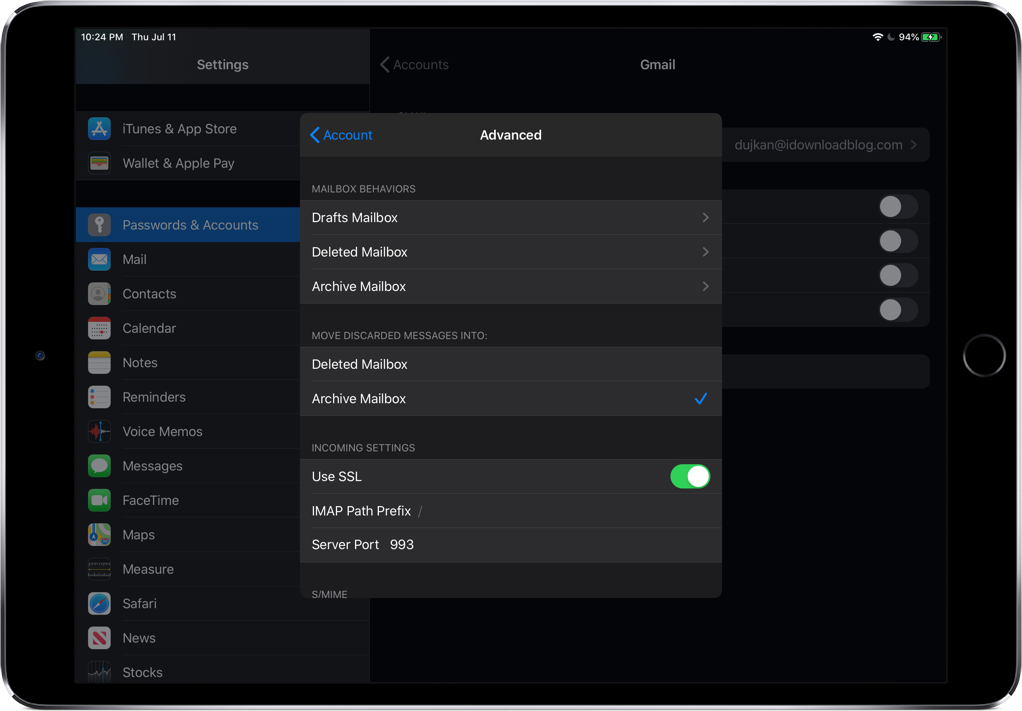Select Safari label in Settings sidebar

[x=139, y=603]
